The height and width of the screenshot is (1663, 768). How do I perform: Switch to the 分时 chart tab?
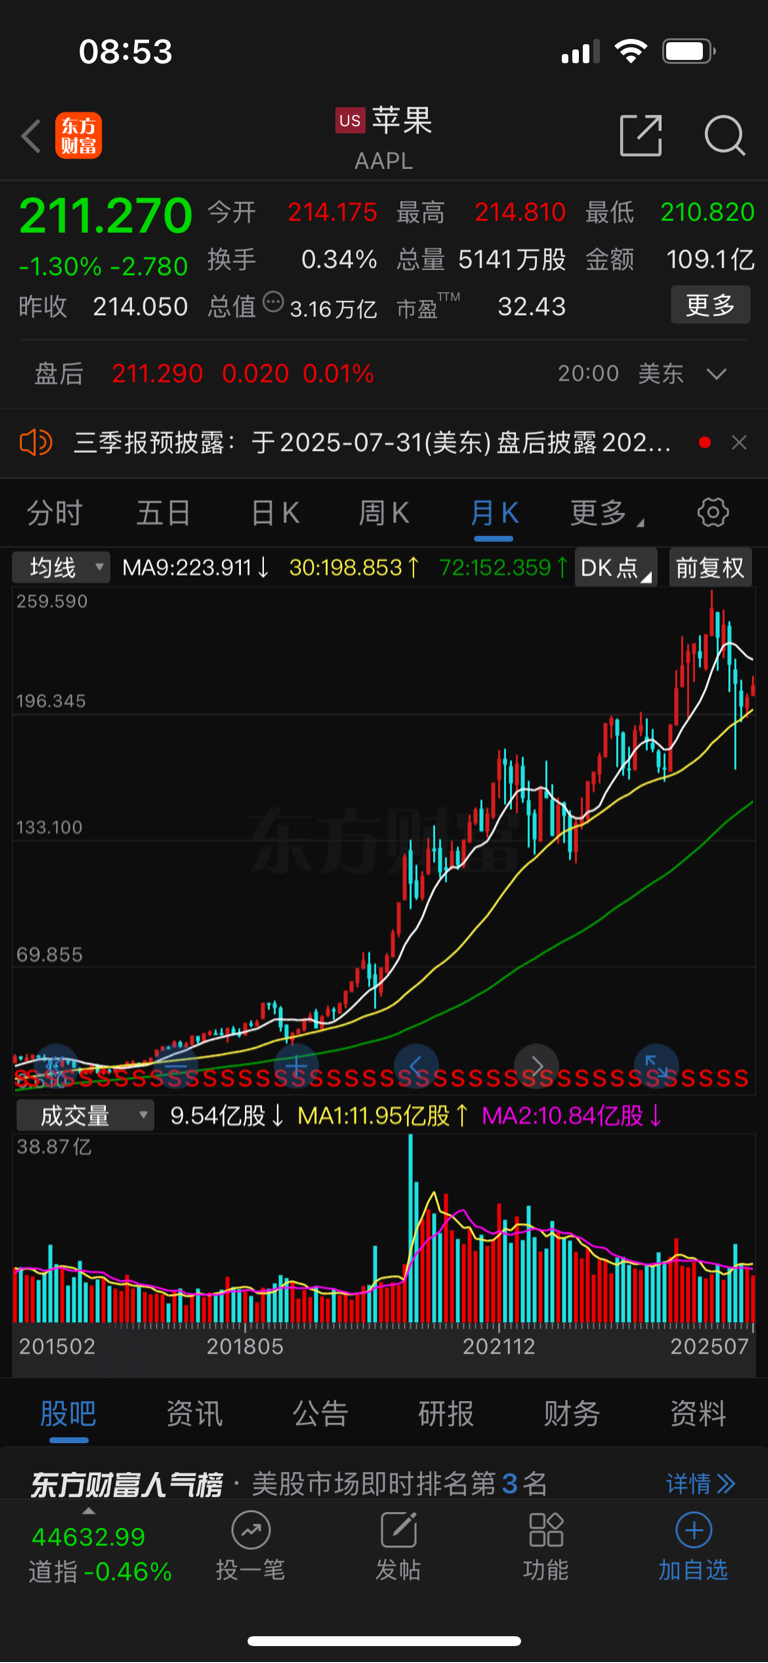point(54,514)
